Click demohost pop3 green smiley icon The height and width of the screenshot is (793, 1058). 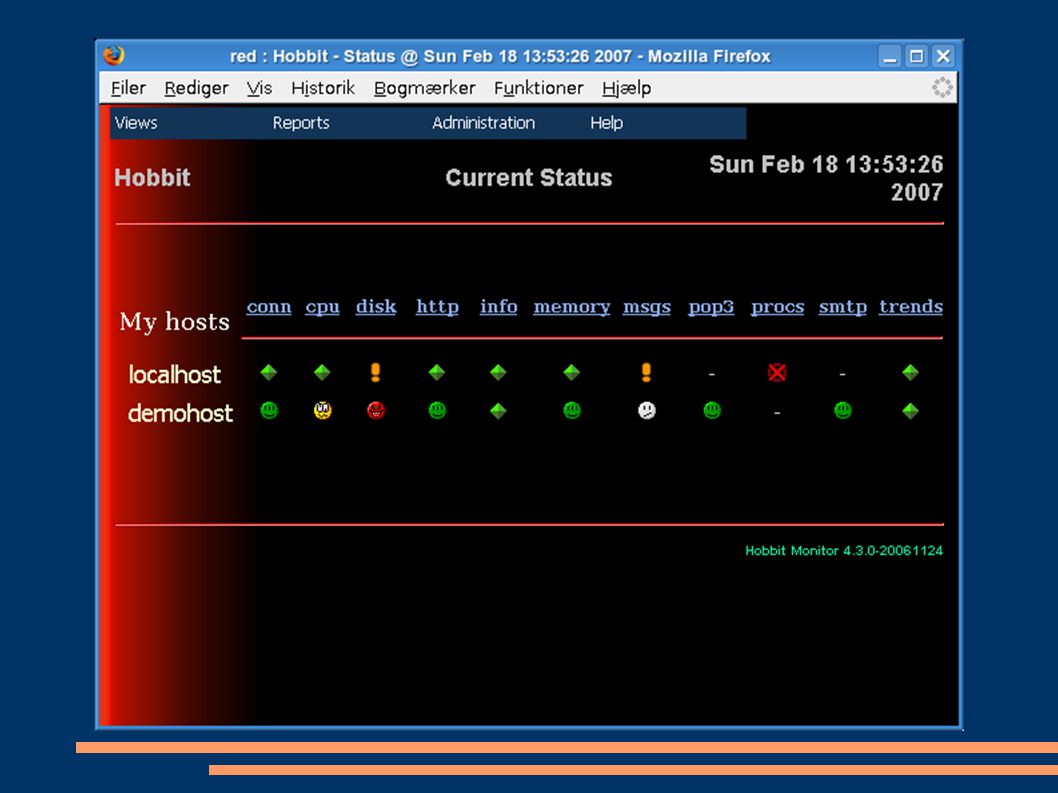click(x=712, y=410)
